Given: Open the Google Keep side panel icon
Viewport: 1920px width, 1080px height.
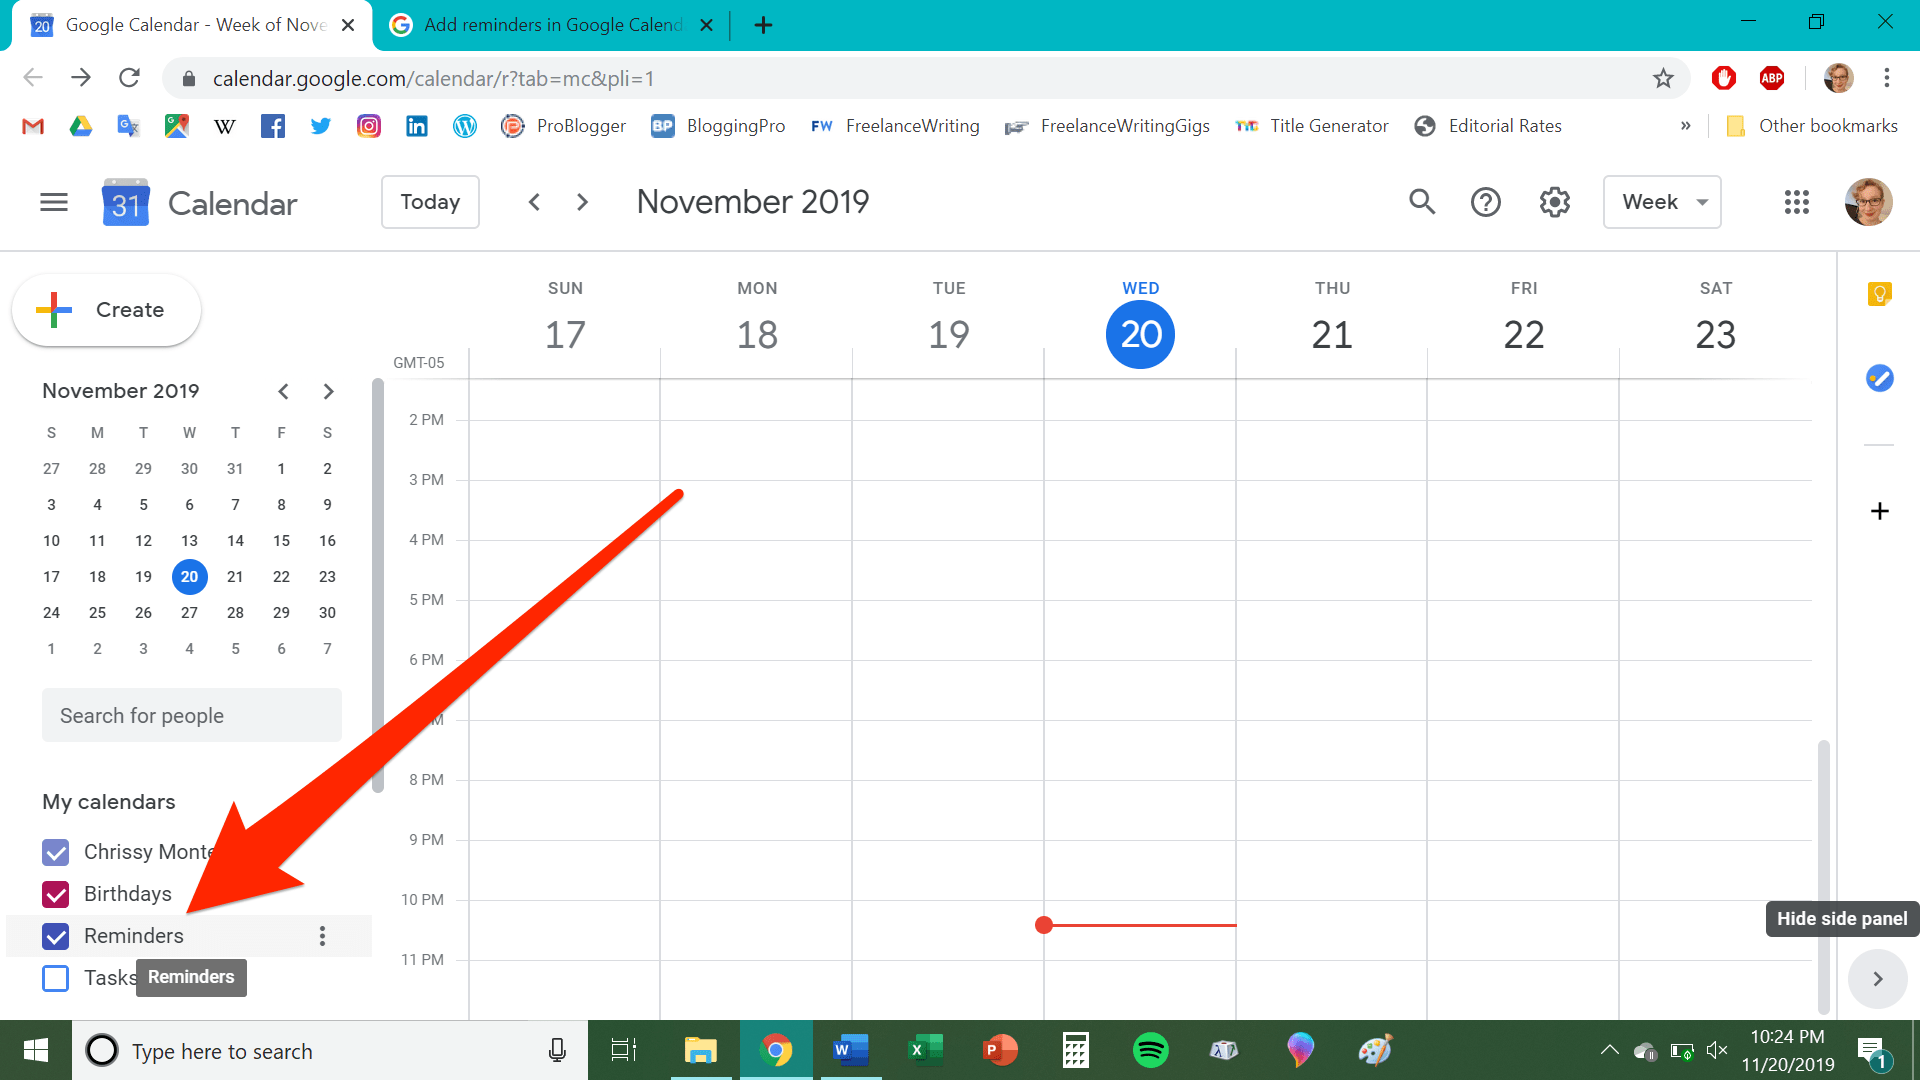Looking at the screenshot, I should (x=1879, y=294).
